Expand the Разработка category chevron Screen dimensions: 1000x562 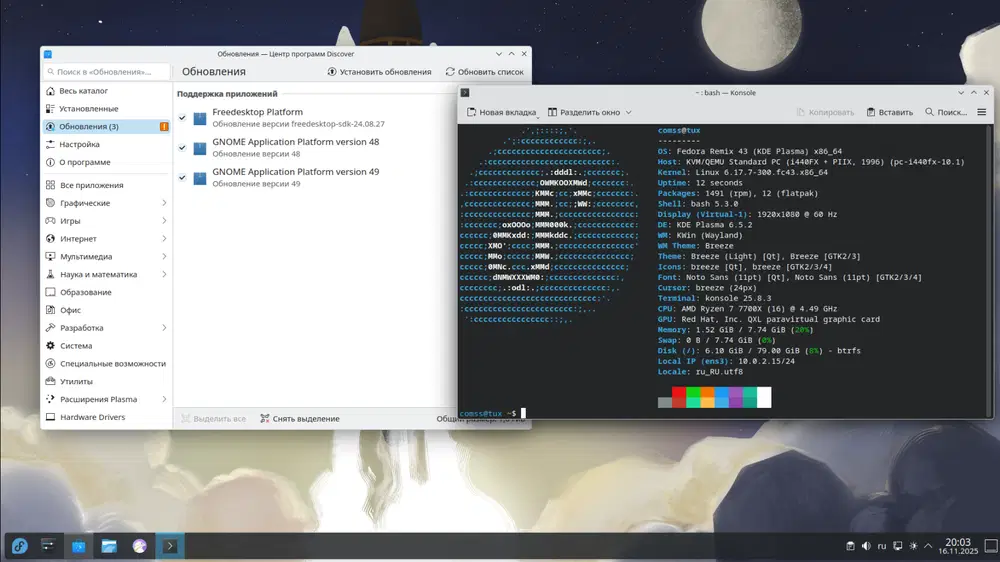pyautogui.click(x=164, y=328)
